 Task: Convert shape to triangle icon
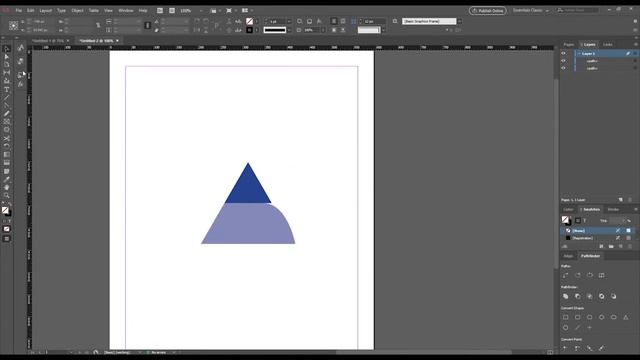click(x=626, y=317)
